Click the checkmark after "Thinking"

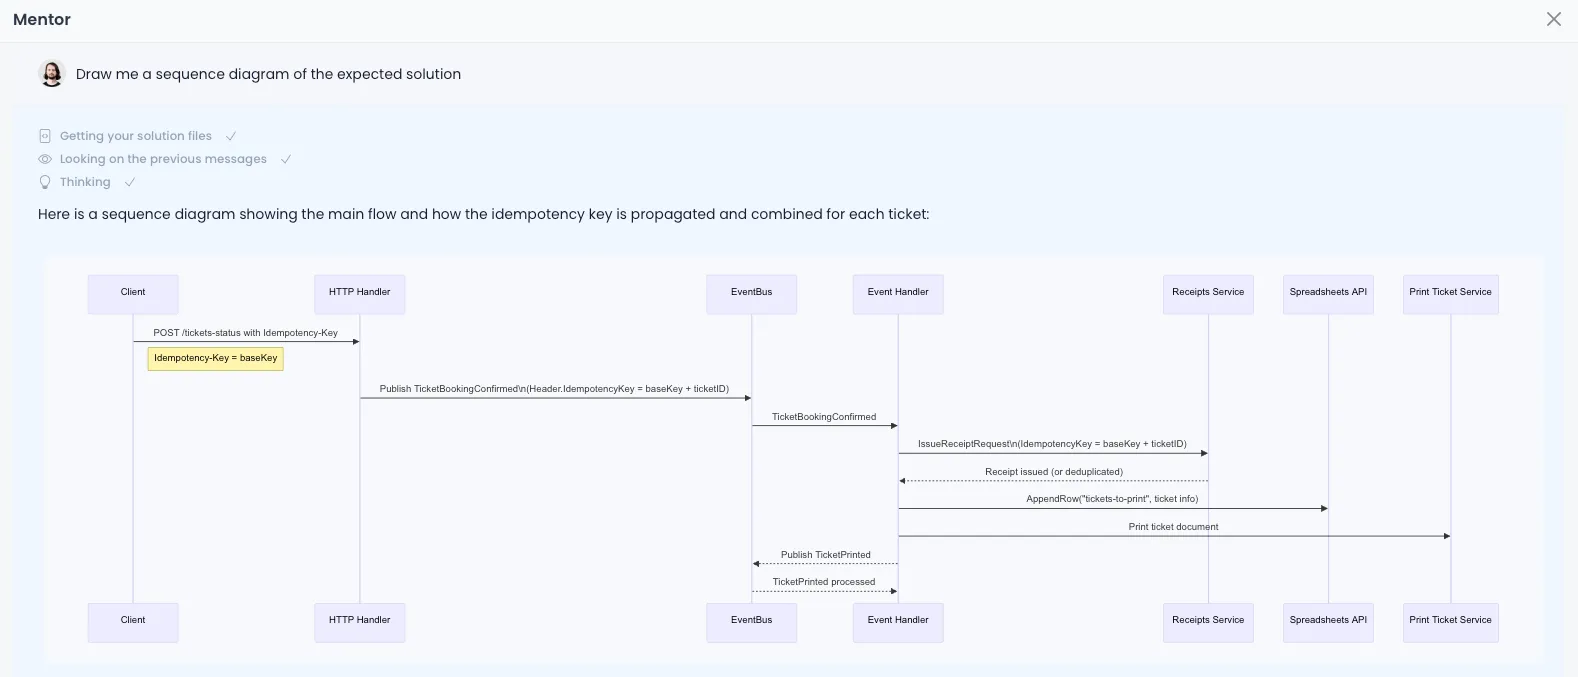coord(129,182)
